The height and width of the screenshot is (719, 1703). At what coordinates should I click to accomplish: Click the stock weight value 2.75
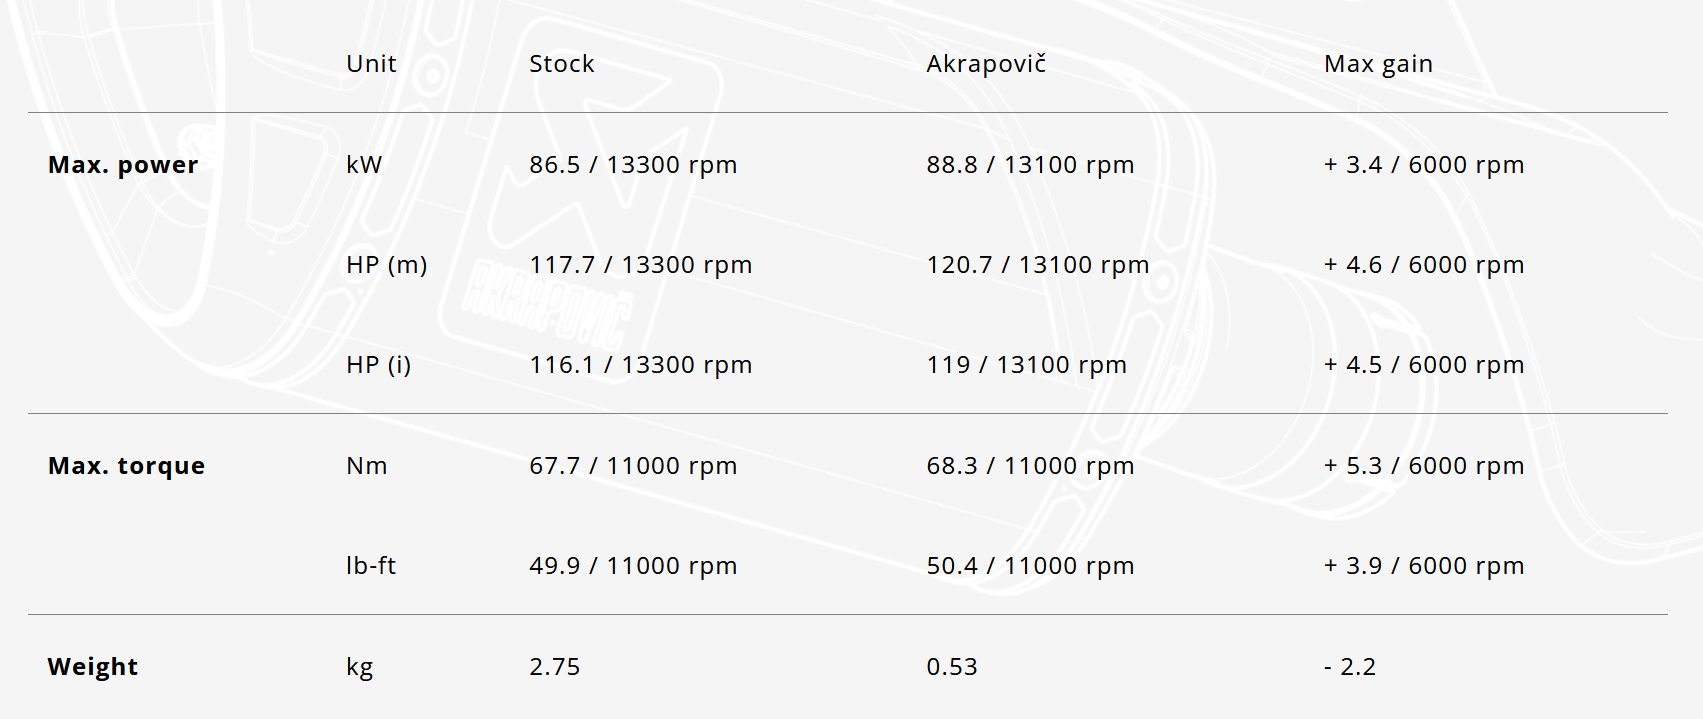[554, 667]
